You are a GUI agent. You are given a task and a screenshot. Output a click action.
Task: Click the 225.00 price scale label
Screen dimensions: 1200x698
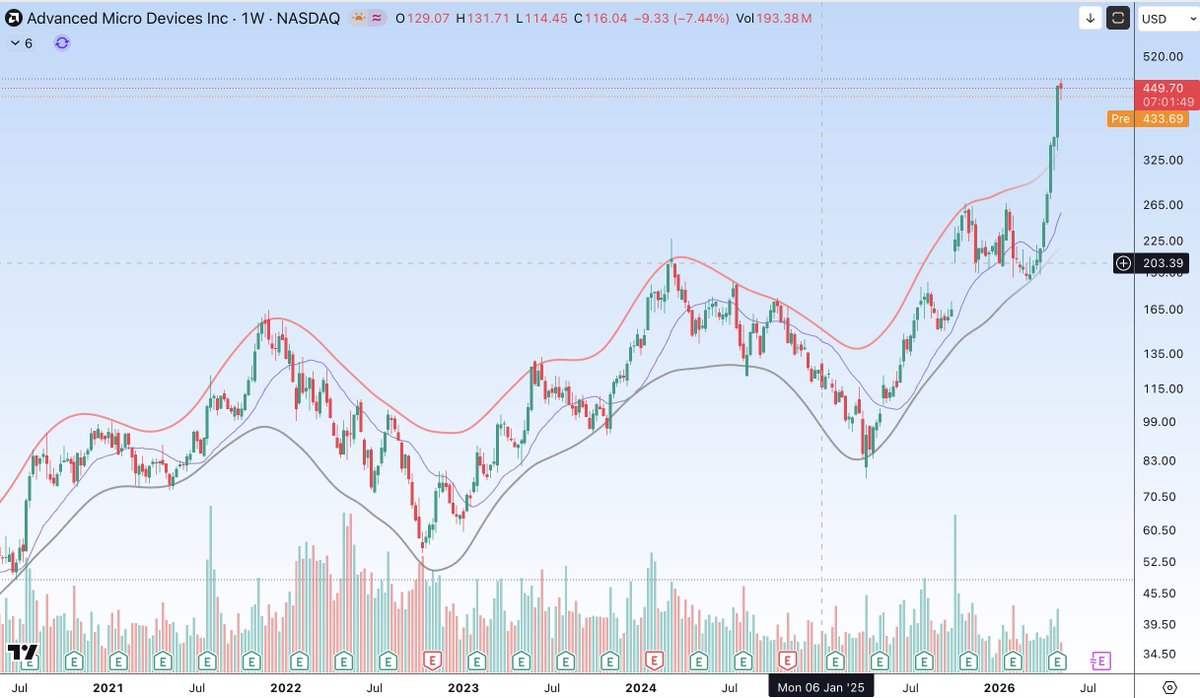pyautogui.click(x=1163, y=241)
